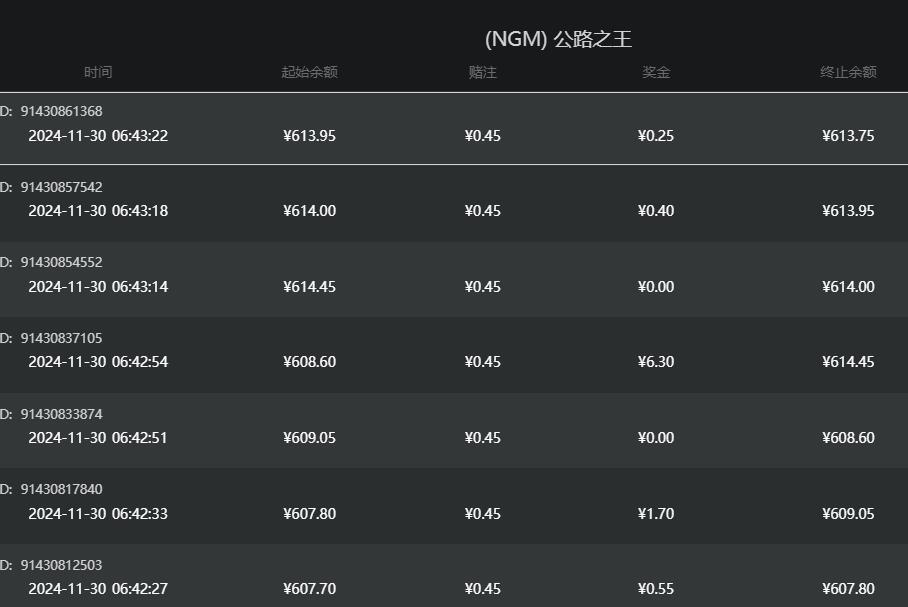This screenshot has height=607, width=908.
Task: Click the (NGM) 公路之王 title
Action: pos(558,39)
